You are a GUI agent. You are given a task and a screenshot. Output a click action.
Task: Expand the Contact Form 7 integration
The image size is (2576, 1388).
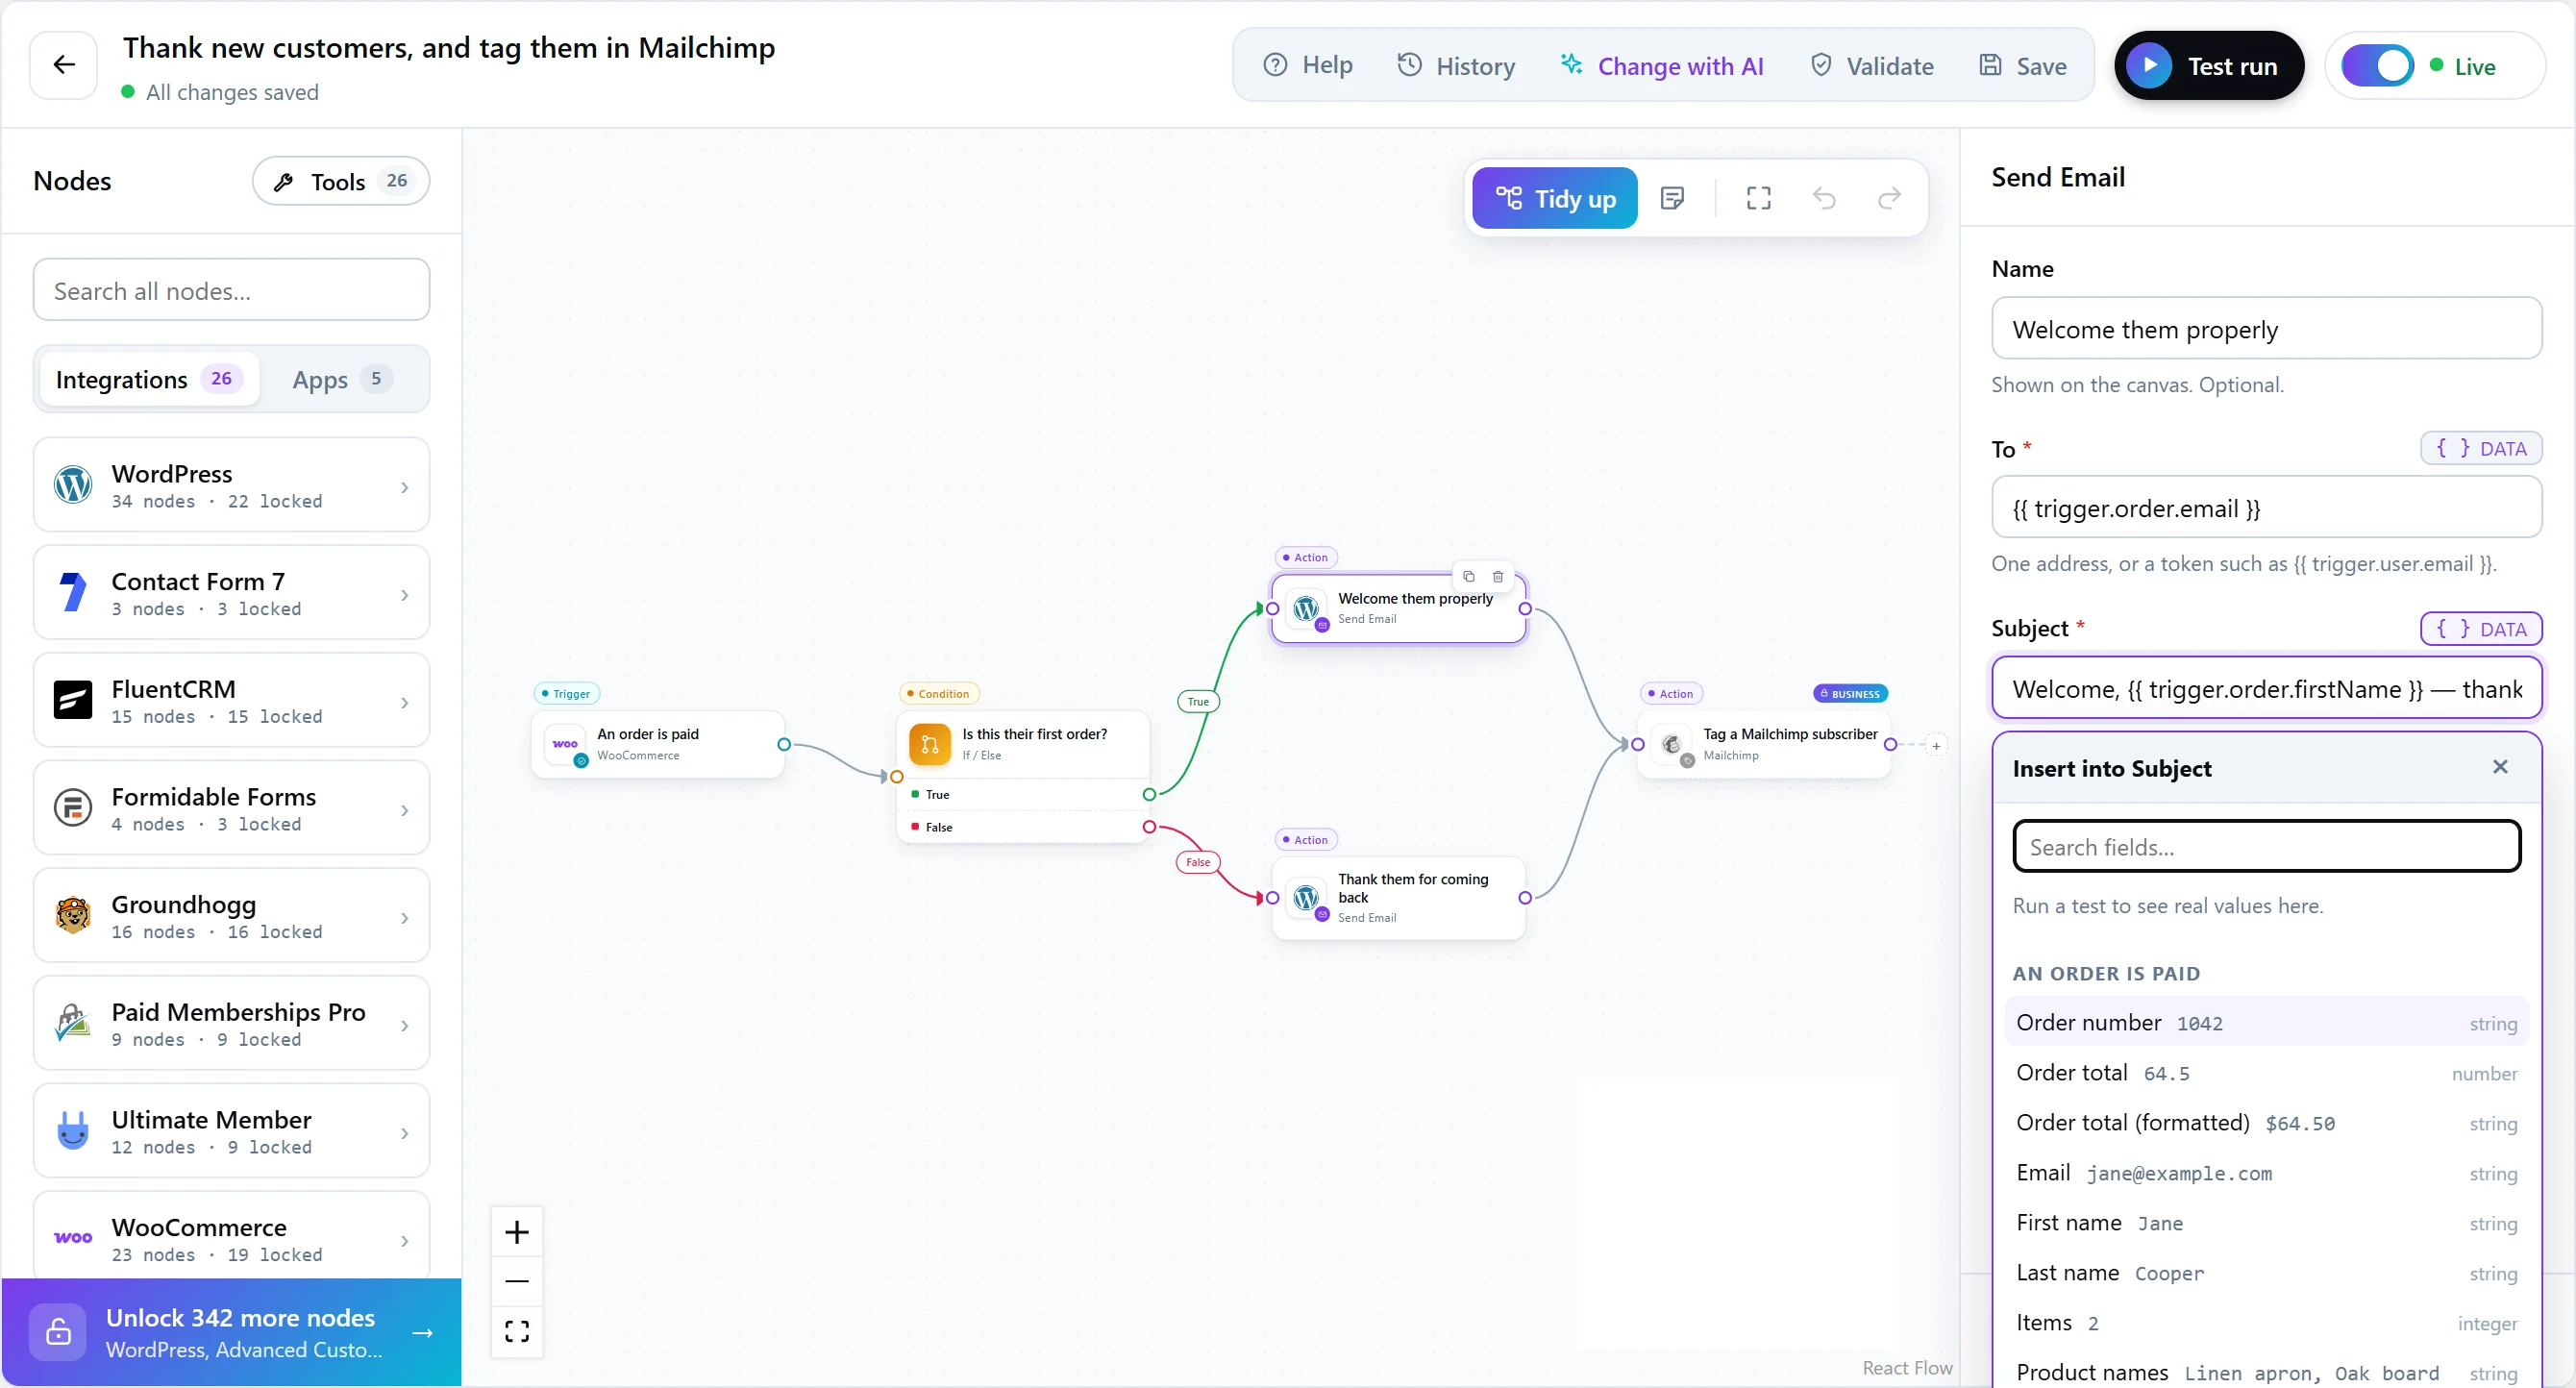231,593
